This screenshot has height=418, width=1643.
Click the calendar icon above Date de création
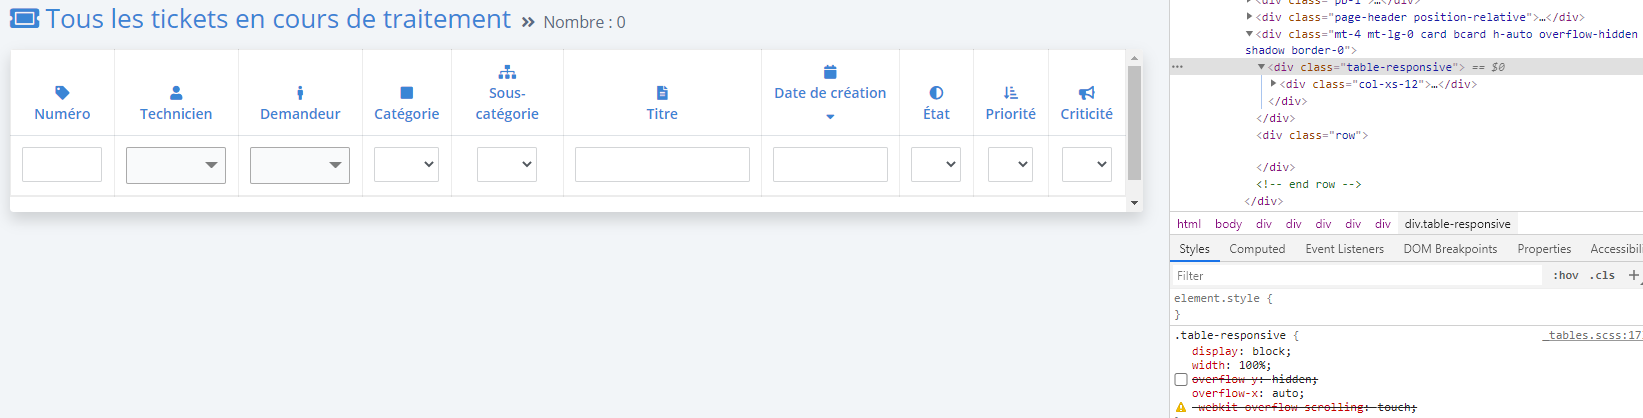(830, 72)
